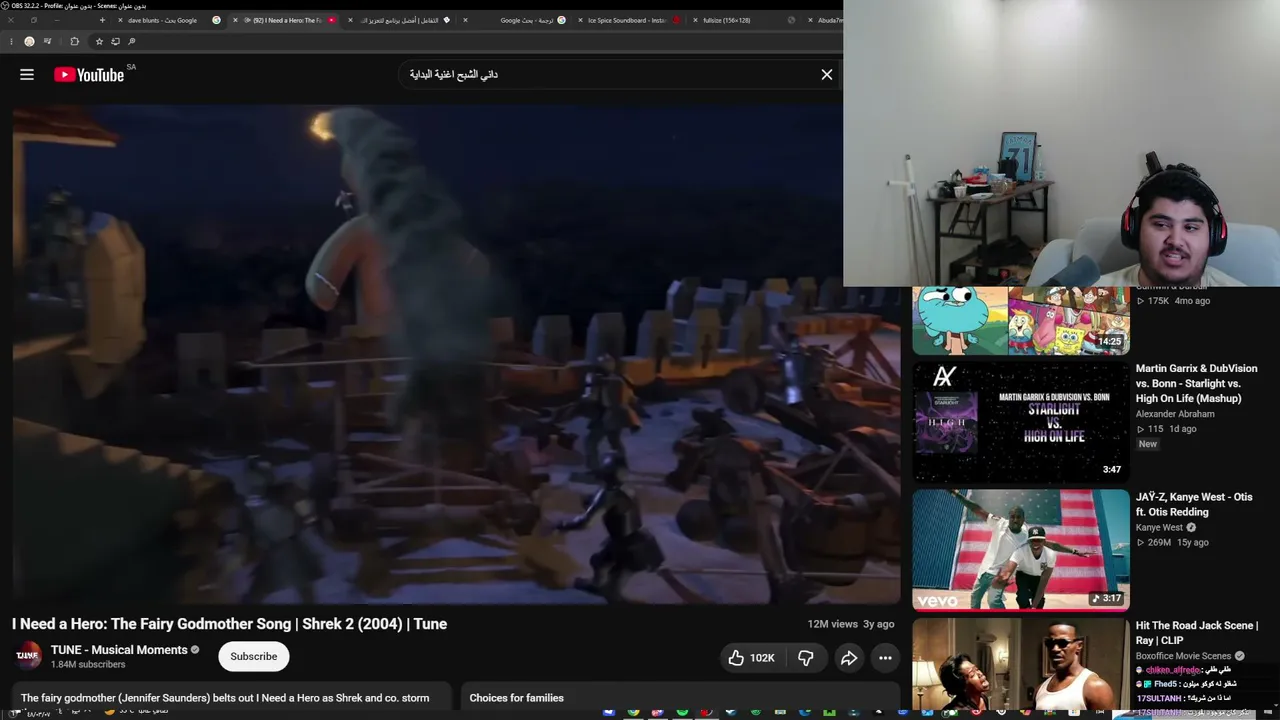
Task: Click the verified badge beside TUNE - Musical Moments
Action: tap(195, 650)
